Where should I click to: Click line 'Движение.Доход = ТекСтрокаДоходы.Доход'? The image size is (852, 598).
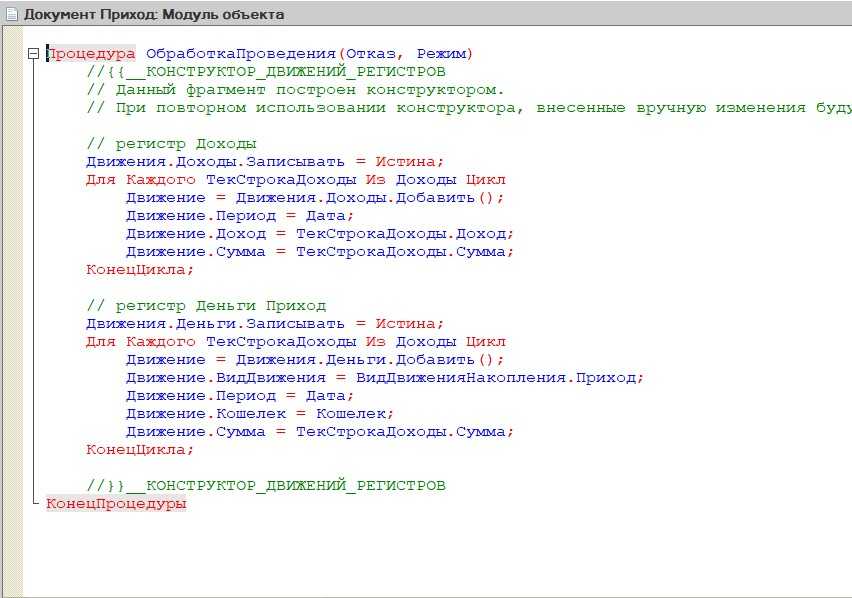320,234
